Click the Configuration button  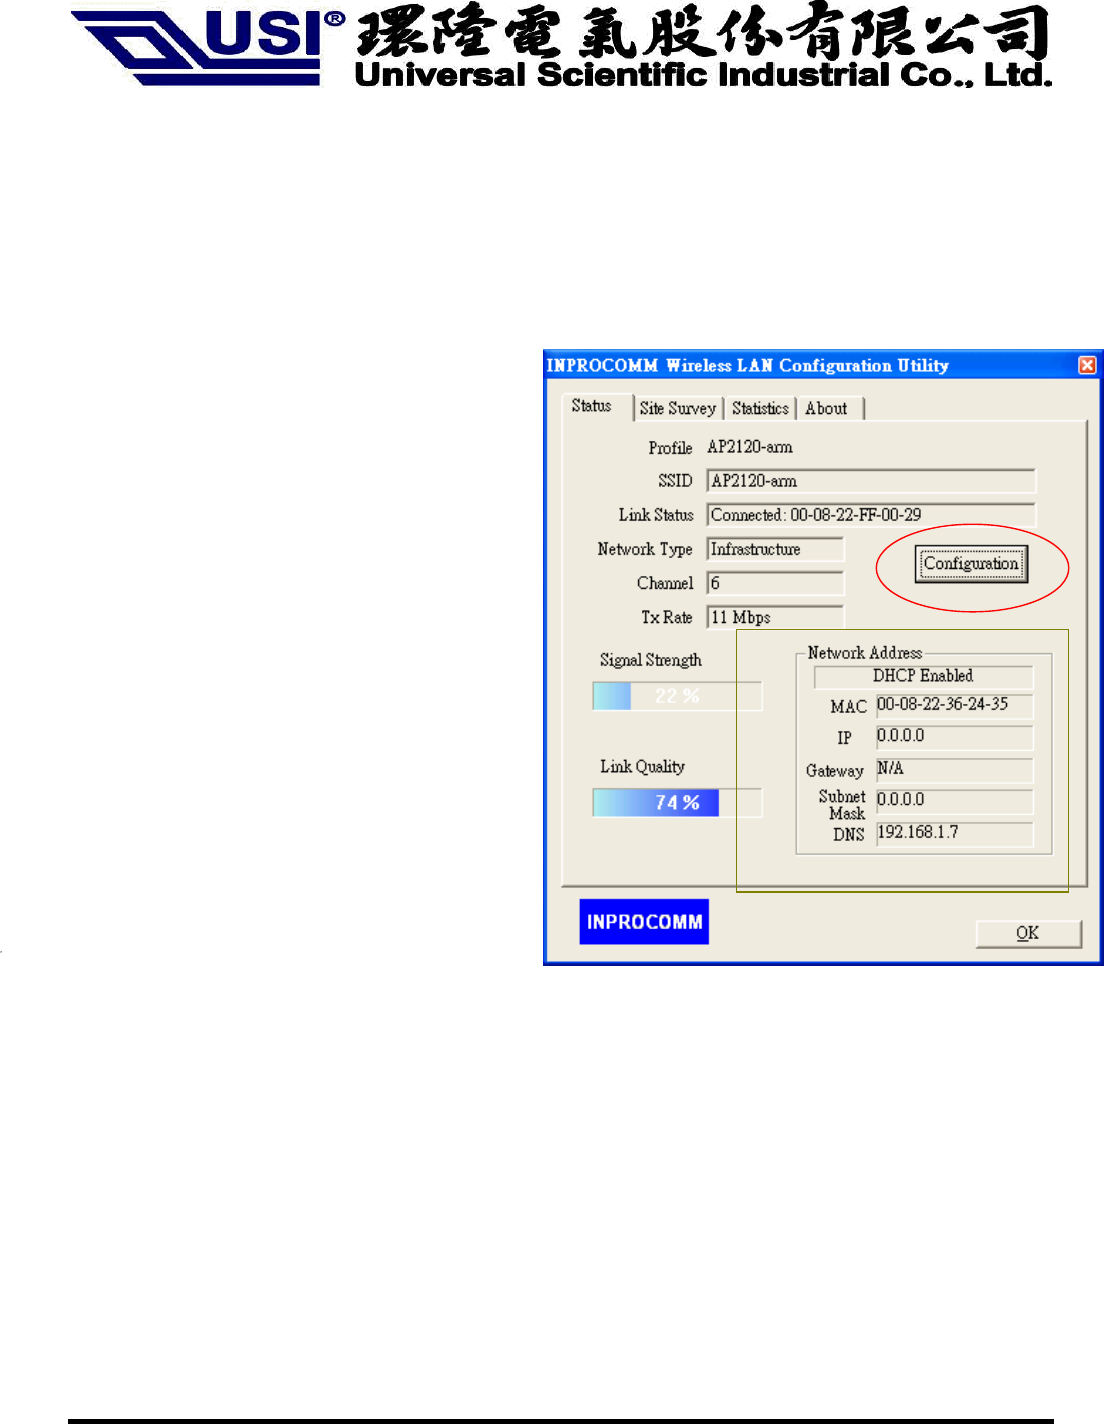(971, 564)
